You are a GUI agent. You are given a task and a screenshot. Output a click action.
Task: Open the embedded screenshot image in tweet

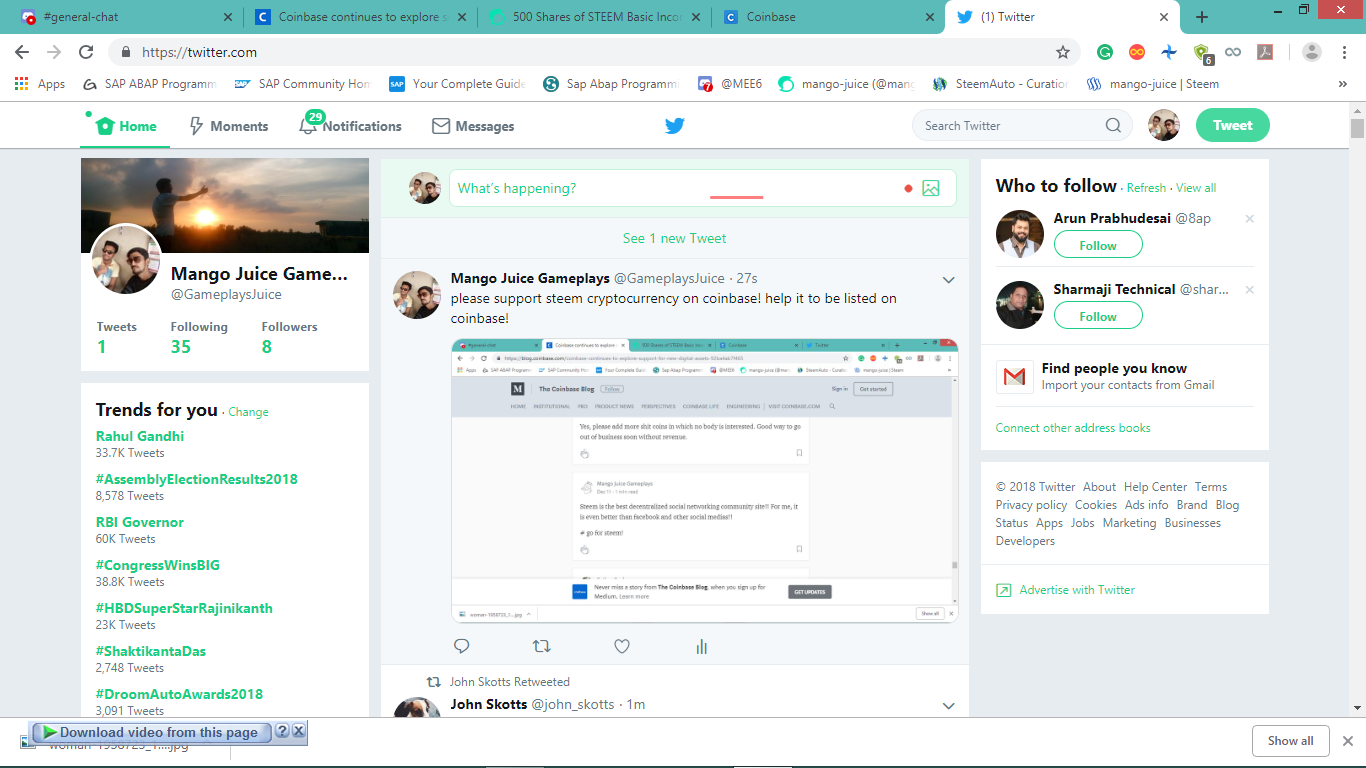705,481
